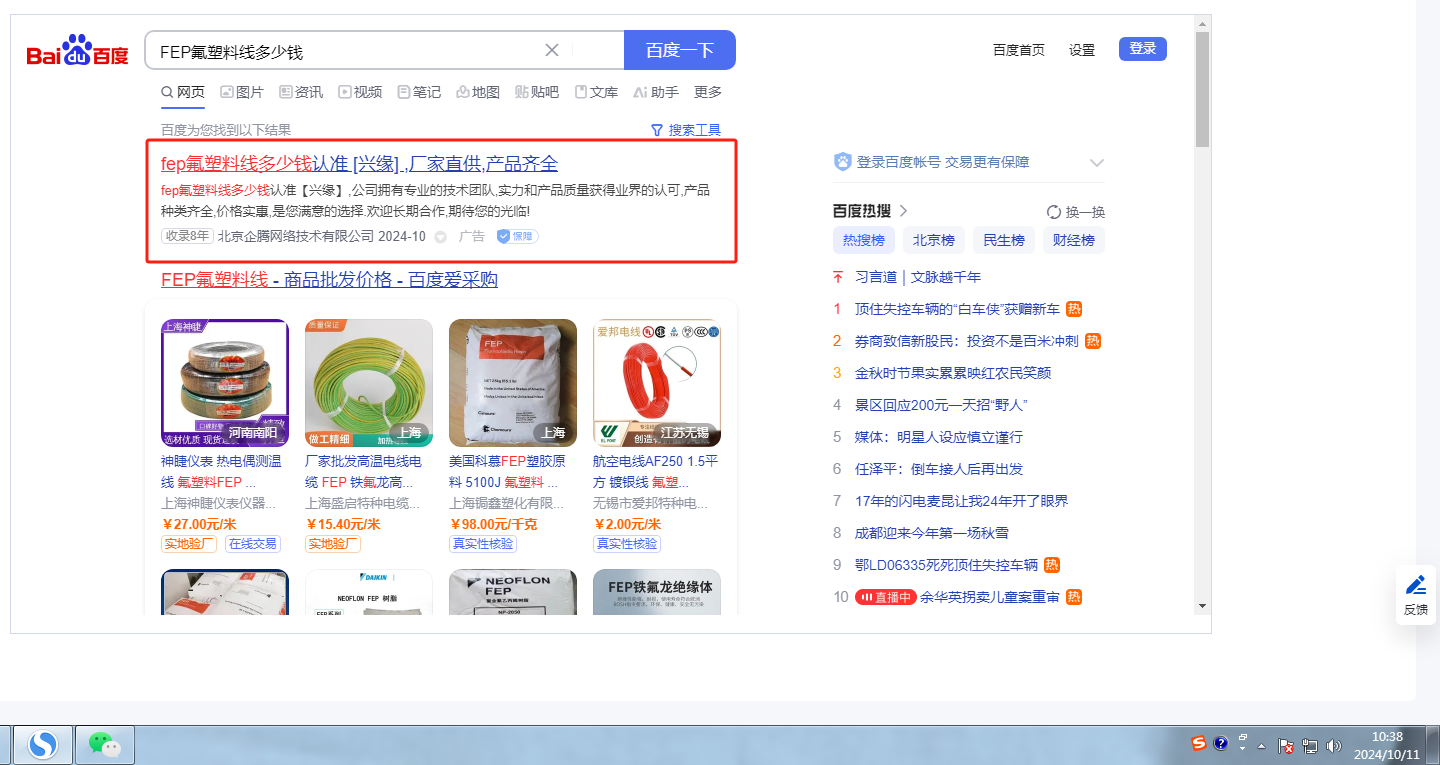The height and width of the screenshot is (765, 1440).
Task: Open the network tray icon
Action: [x=1310, y=746]
